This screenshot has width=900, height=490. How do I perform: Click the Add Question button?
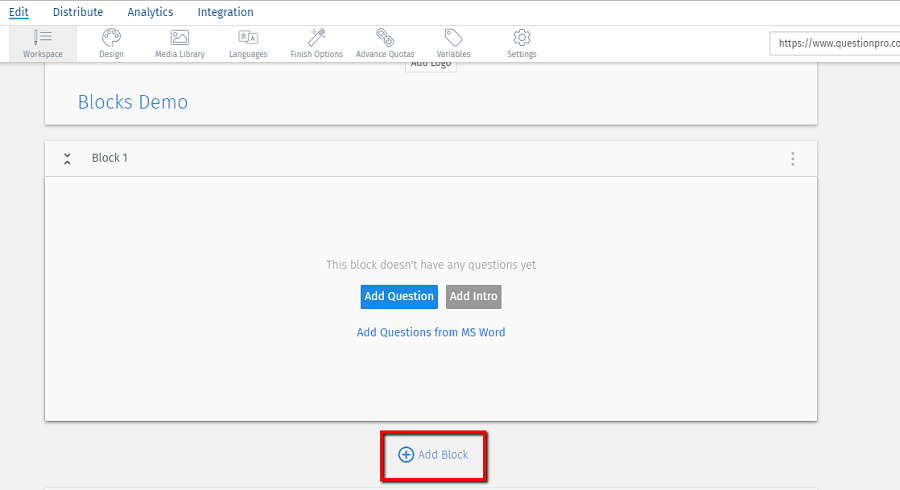click(399, 297)
